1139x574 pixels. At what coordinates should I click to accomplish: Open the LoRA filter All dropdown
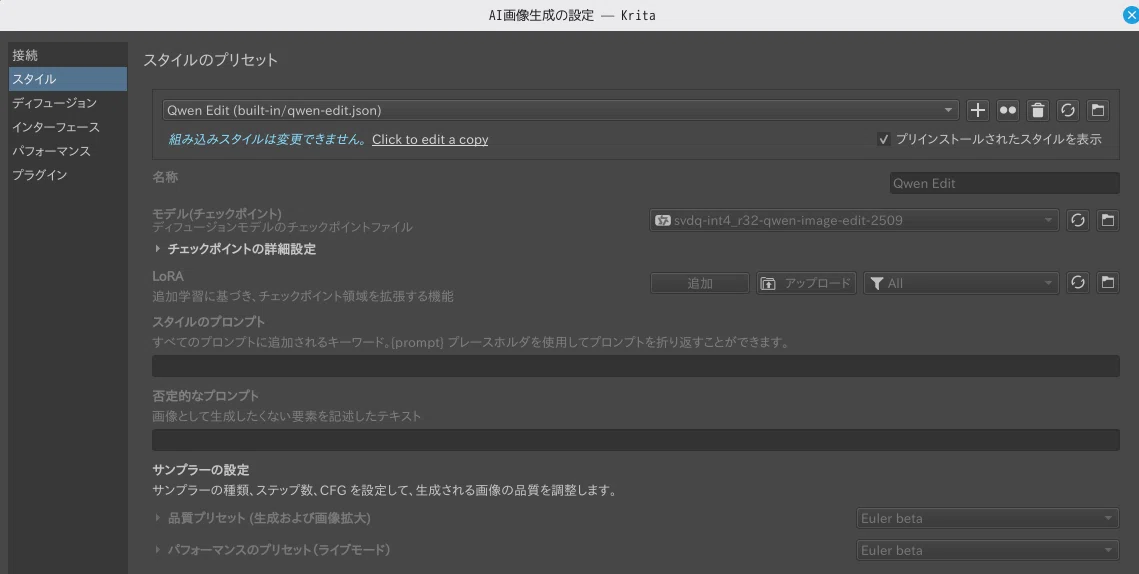pos(961,283)
